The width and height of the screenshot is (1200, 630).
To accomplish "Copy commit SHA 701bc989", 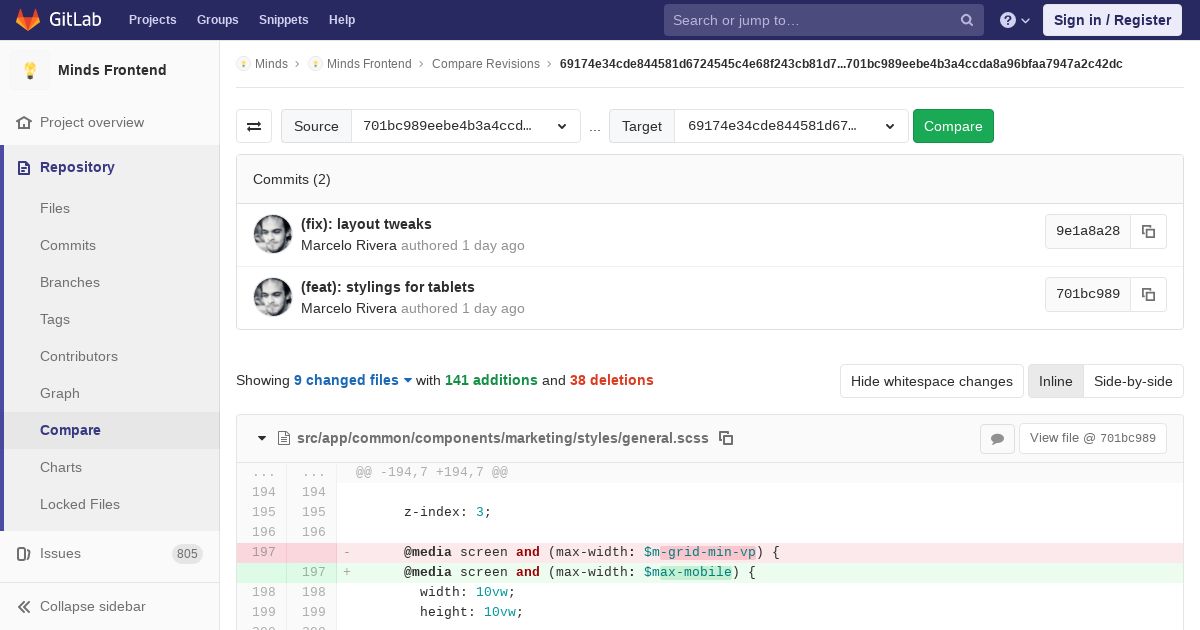I will tap(1148, 294).
